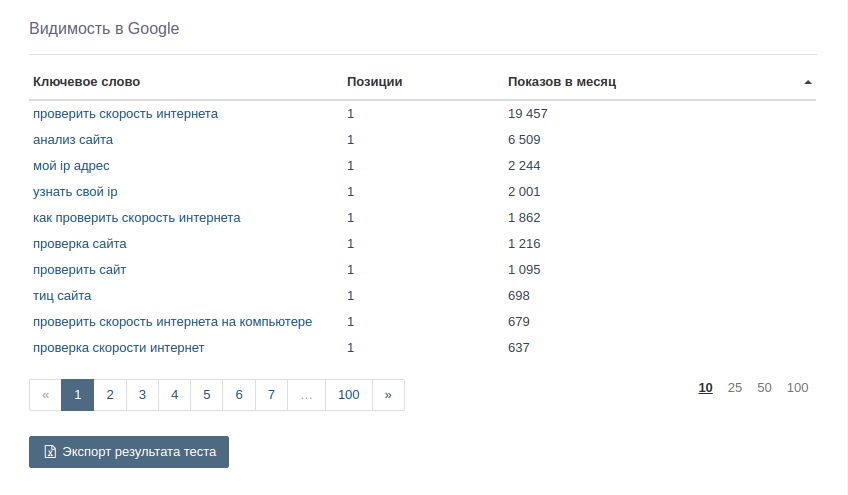Click the pagination ellipsis item

(305, 395)
